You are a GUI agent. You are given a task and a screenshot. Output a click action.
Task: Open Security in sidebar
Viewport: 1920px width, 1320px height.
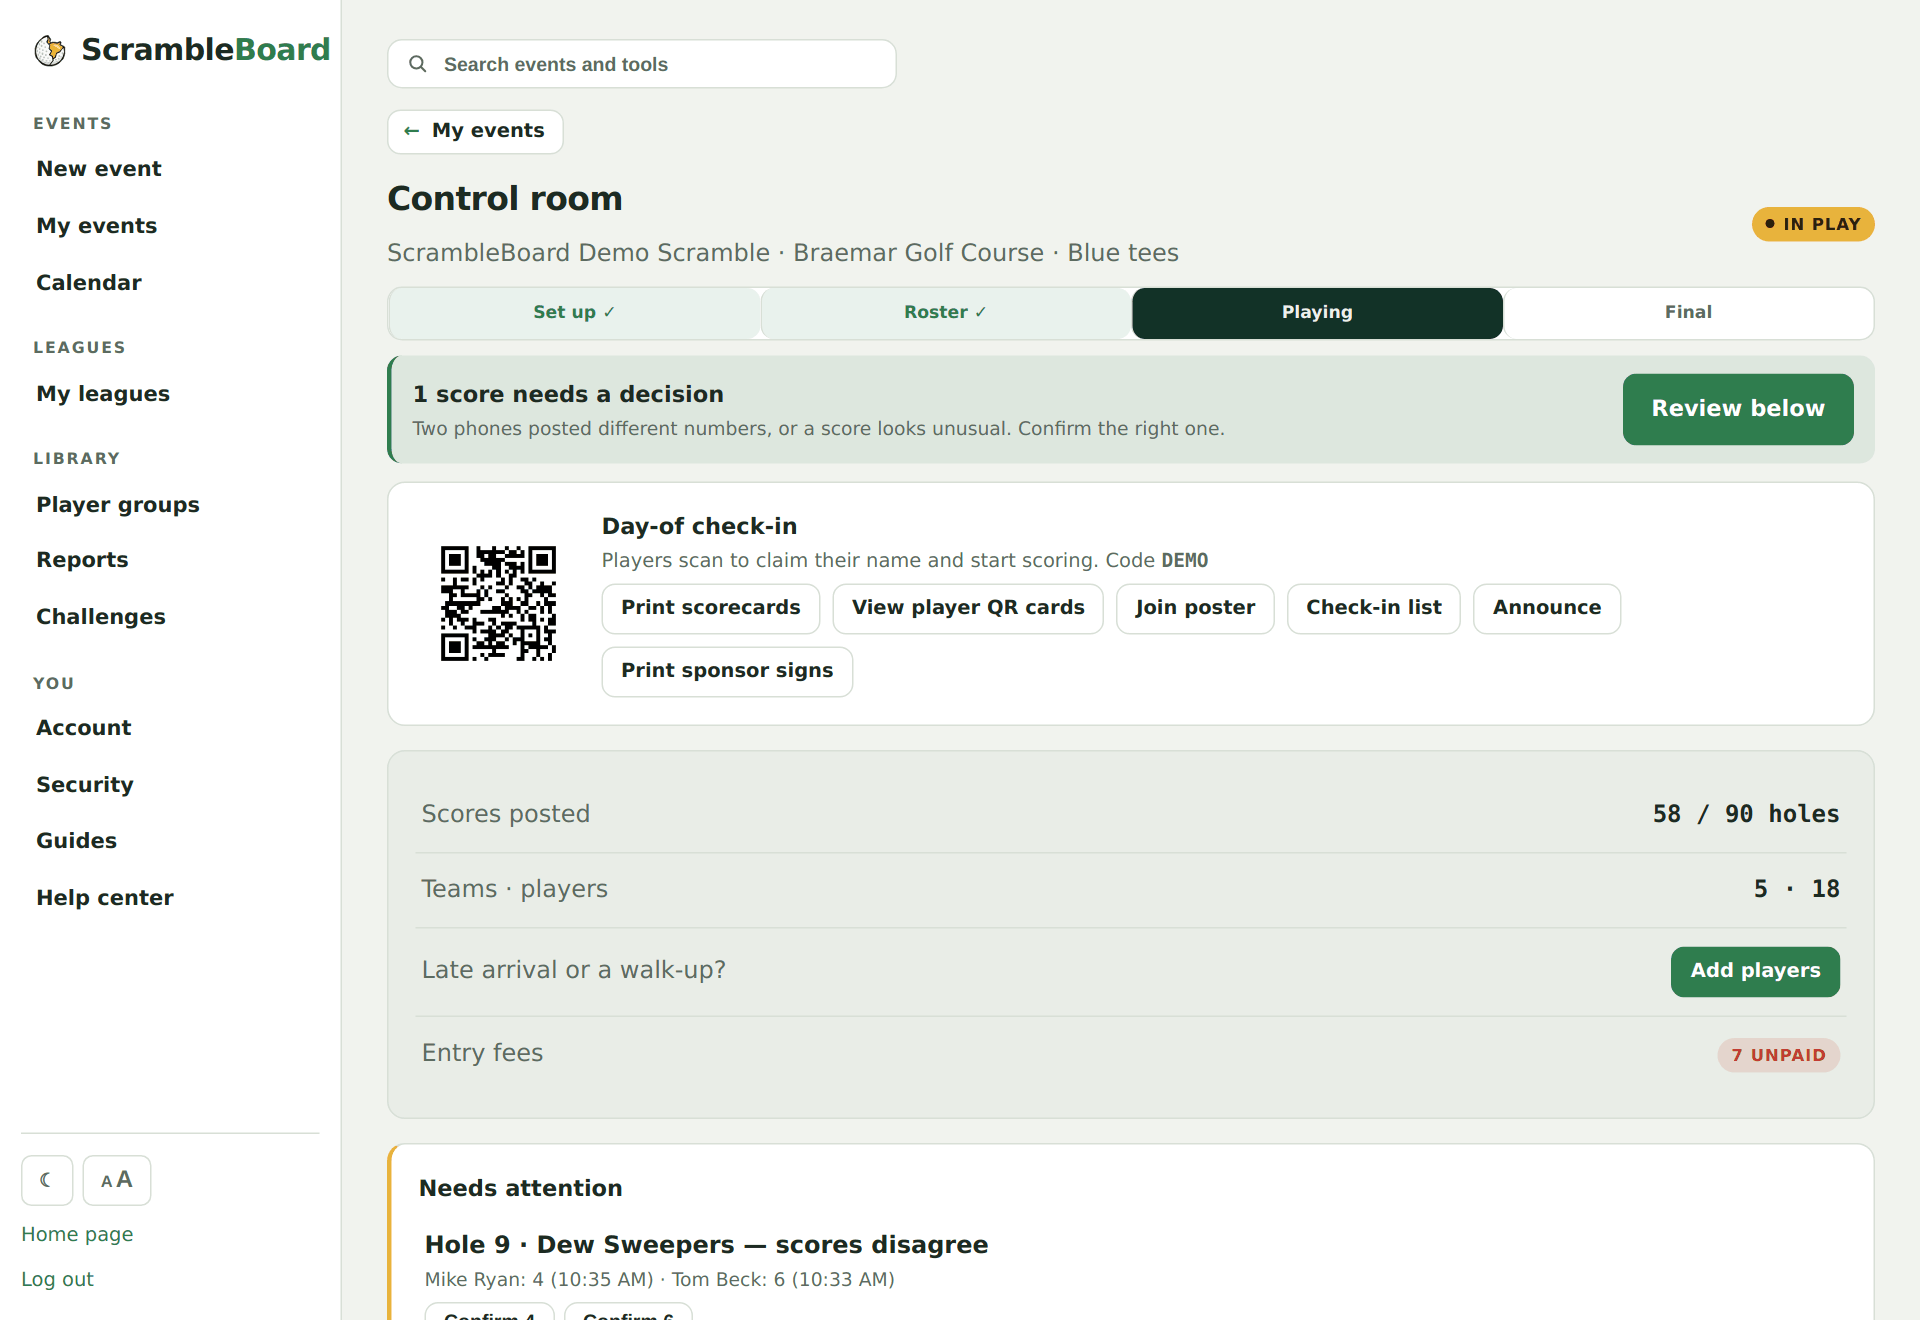click(x=85, y=785)
